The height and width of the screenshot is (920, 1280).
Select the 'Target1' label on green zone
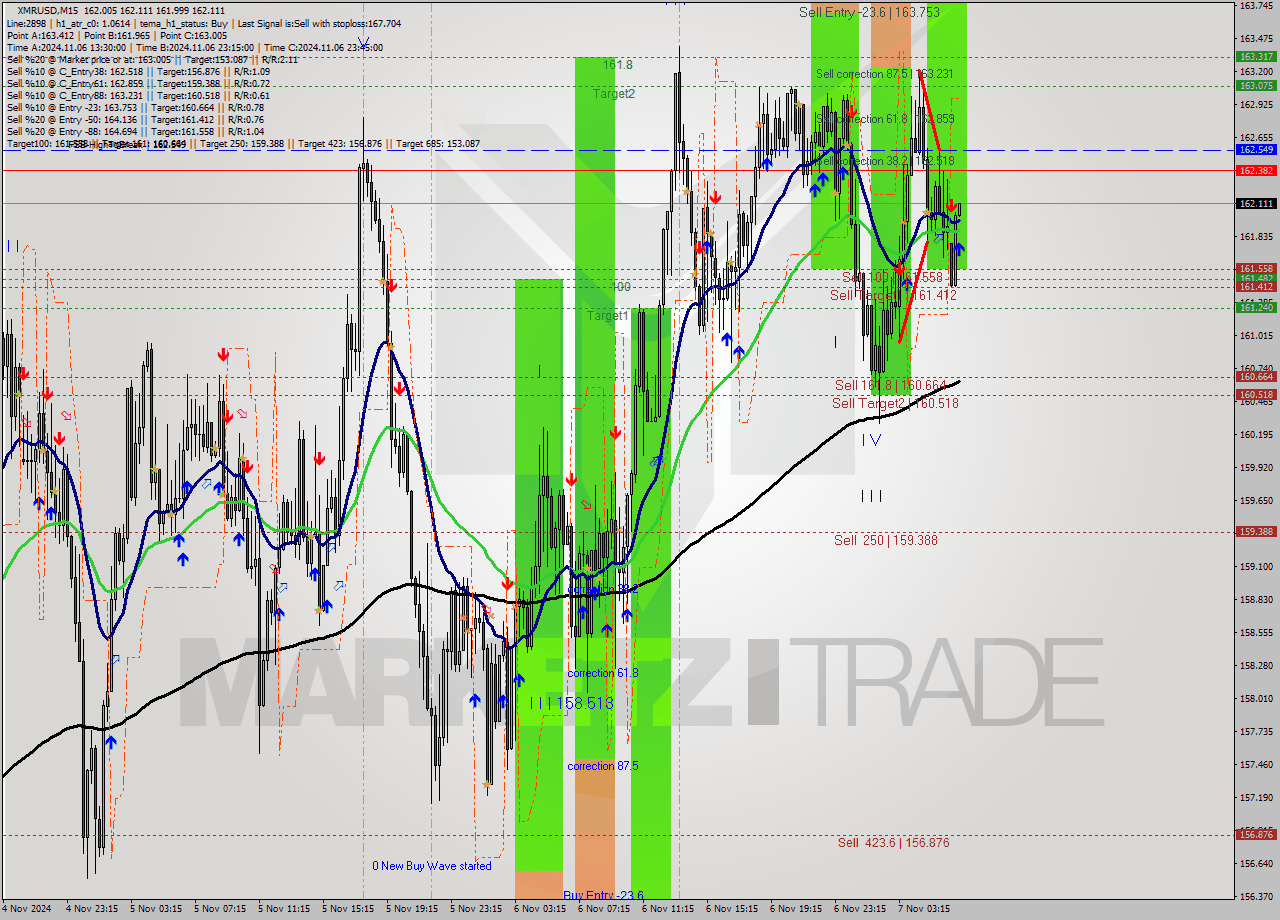click(607, 316)
